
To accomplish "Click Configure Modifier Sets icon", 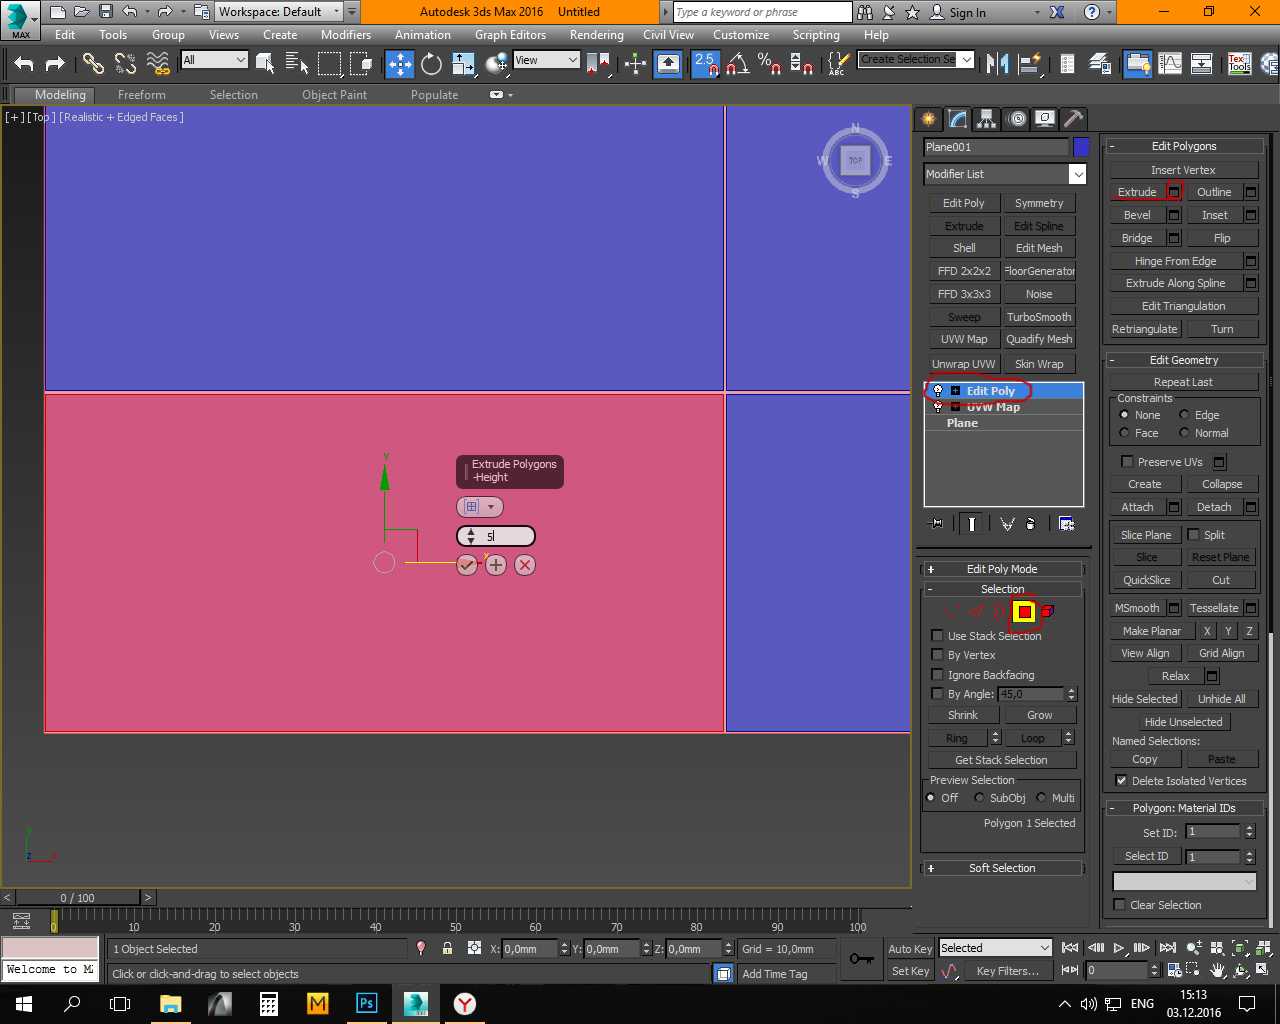I will click(x=1066, y=524).
